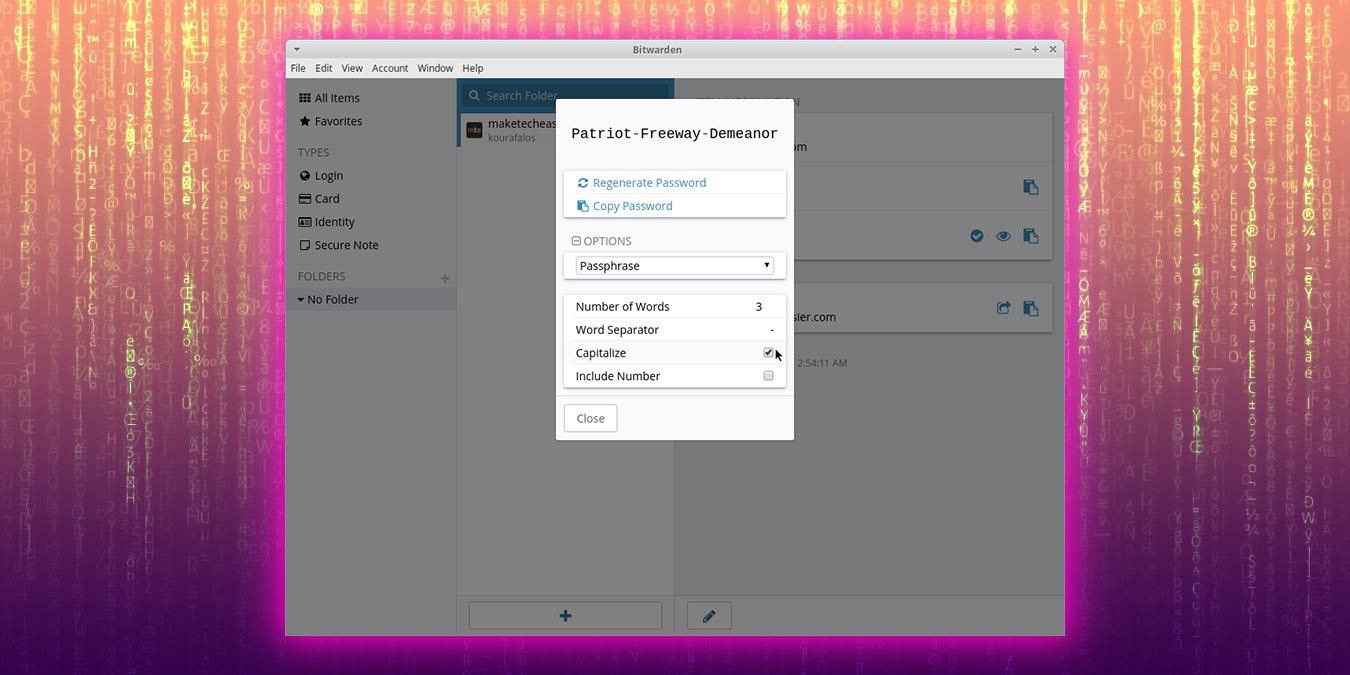Collapse the Options section
Image resolution: width=1350 pixels, height=675 pixels.
(576, 240)
